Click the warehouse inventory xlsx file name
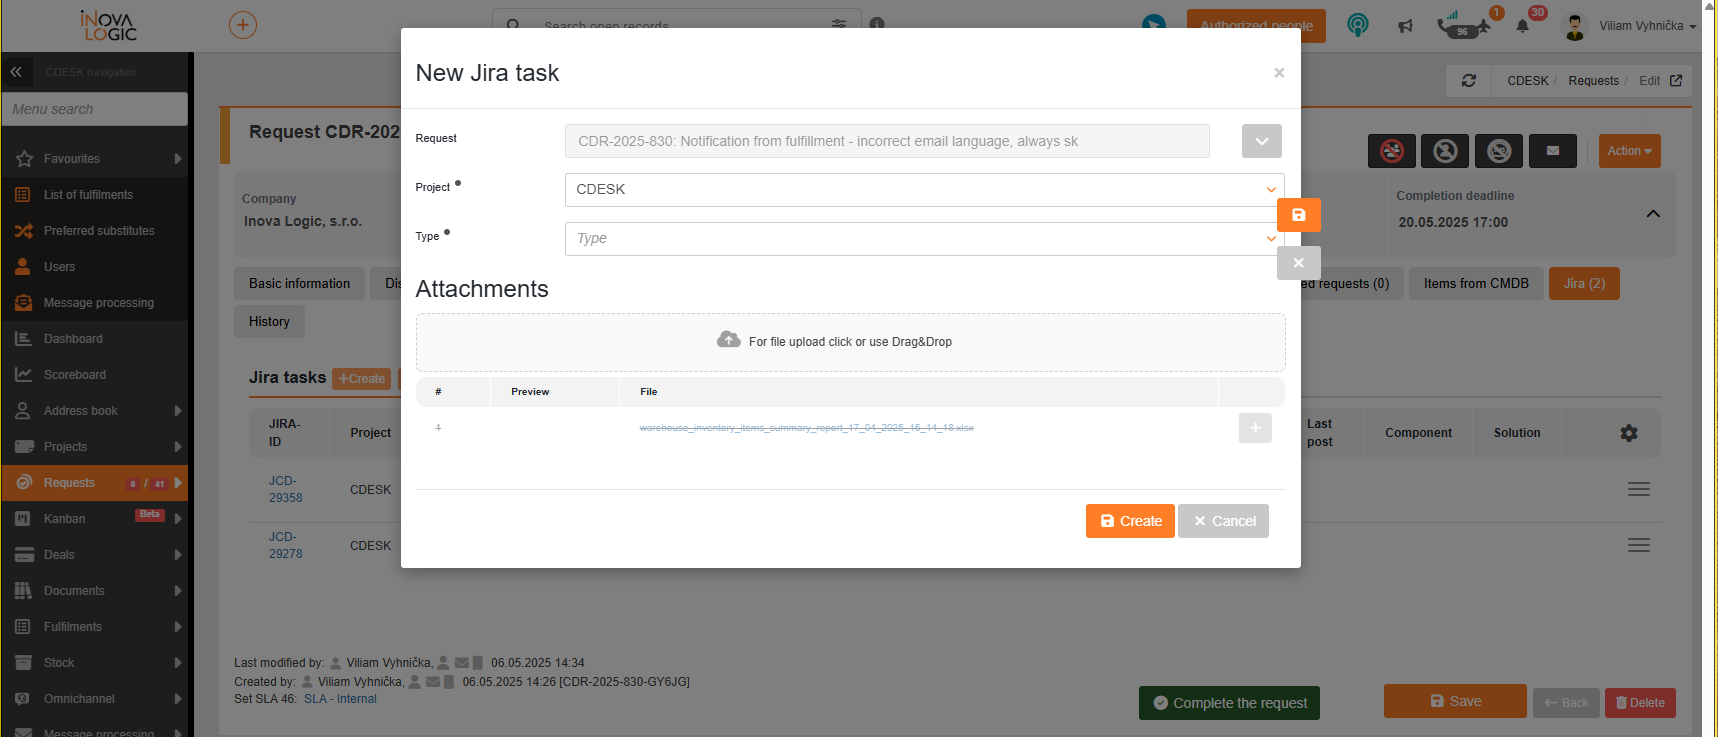 pyautogui.click(x=806, y=428)
